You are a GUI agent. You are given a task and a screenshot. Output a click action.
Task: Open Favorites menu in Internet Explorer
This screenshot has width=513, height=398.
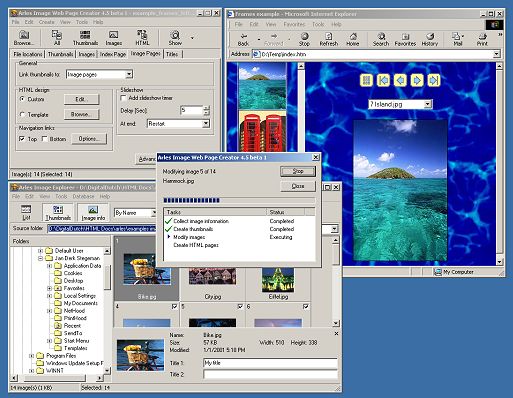(294, 24)
